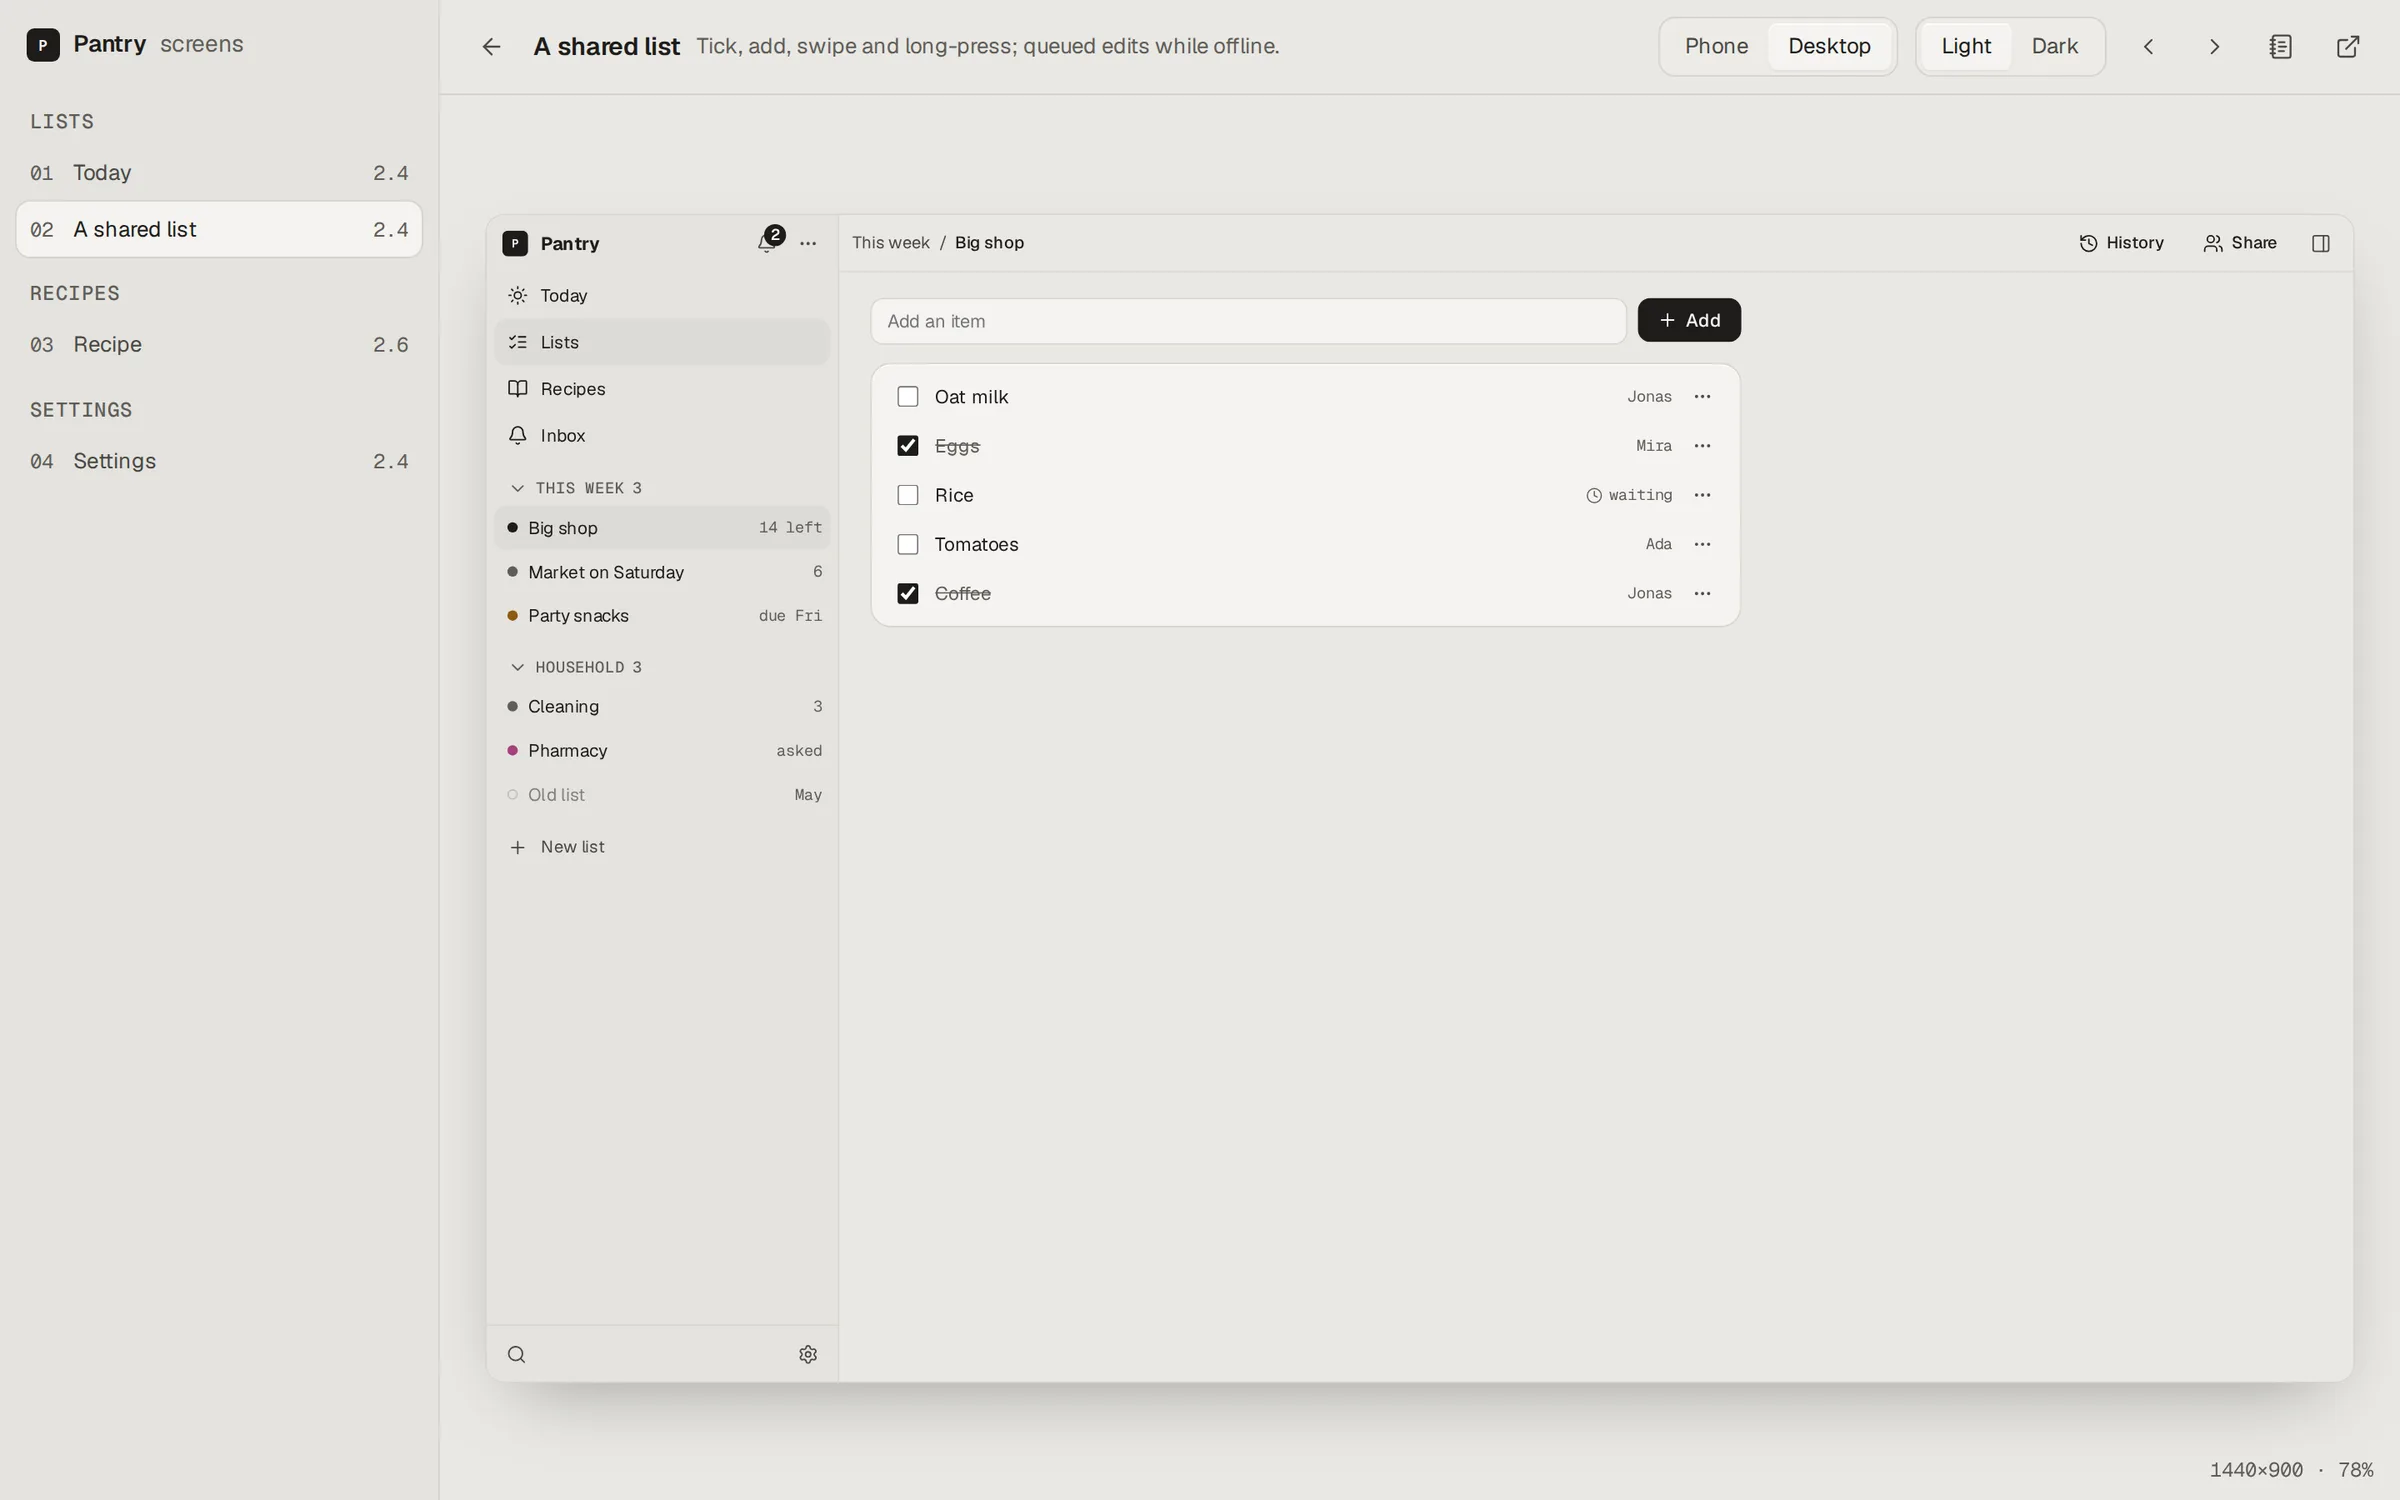The height and width of the screenshot is (1500, 2400).
Task: Go to the previous screen chevron
Action: (x=2148, y=46)
